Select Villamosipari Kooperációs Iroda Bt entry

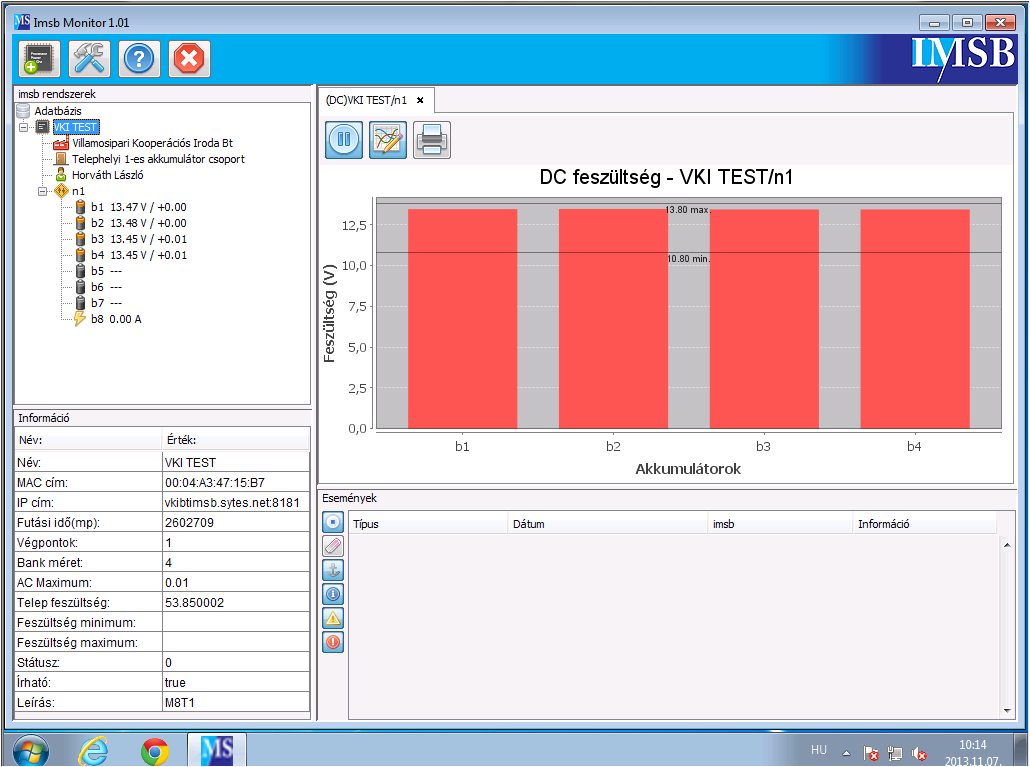click(x=152, y=143)
